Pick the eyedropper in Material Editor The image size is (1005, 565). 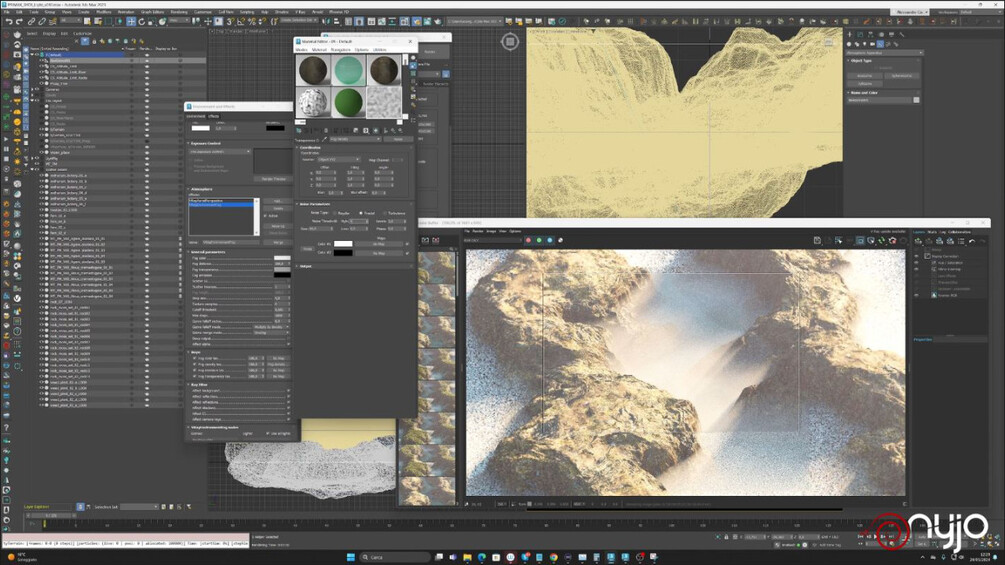(x=325, y=139)
